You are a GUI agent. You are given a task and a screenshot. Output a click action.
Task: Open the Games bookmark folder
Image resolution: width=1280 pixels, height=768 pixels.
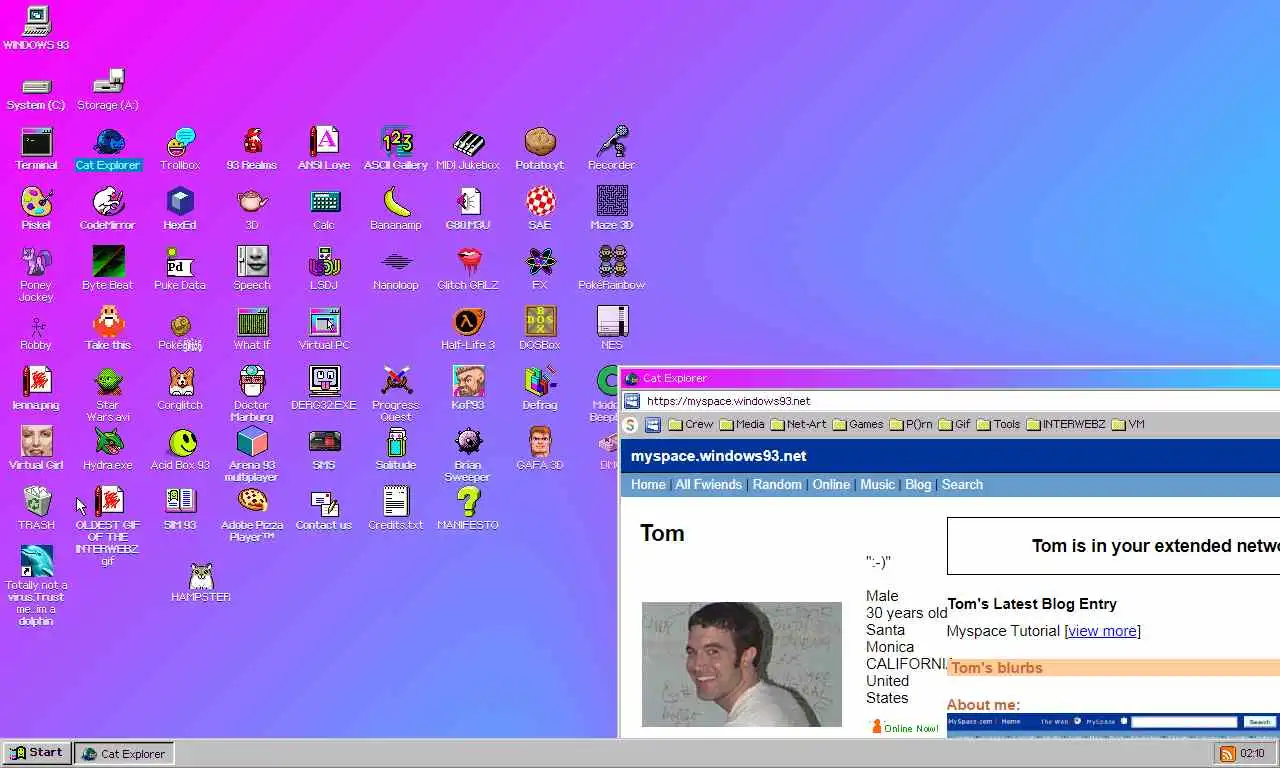858,424
